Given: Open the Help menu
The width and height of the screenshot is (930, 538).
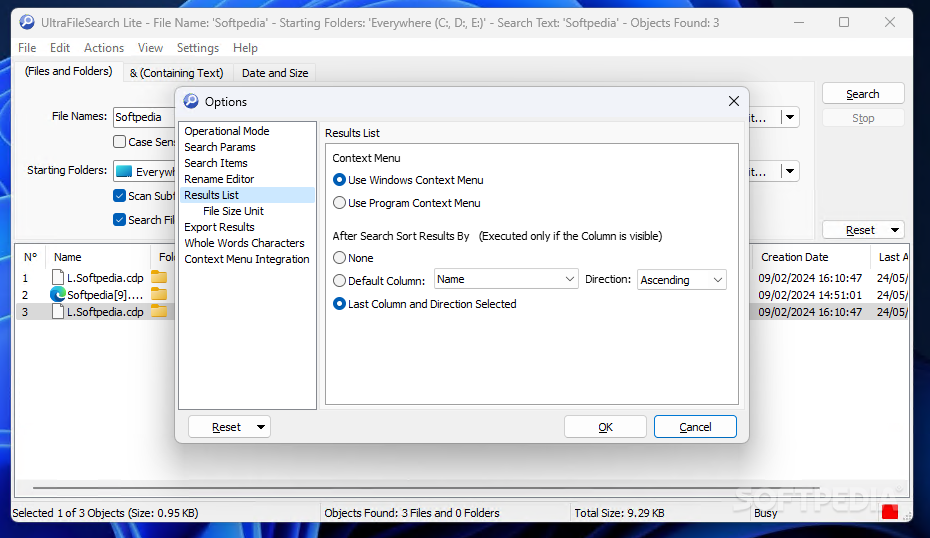Looking at the screenshot, I should (245, 47).
